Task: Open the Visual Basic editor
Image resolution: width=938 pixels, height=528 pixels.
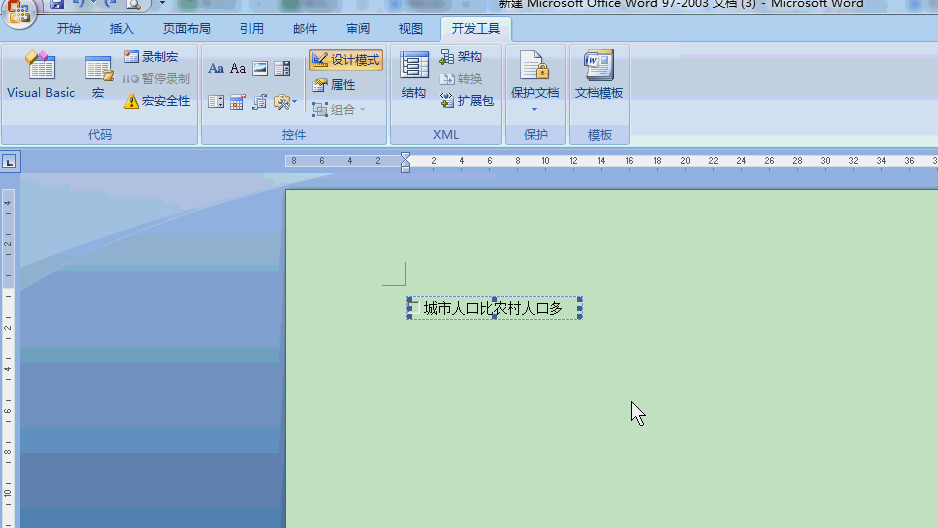Action: coord(41,74)
